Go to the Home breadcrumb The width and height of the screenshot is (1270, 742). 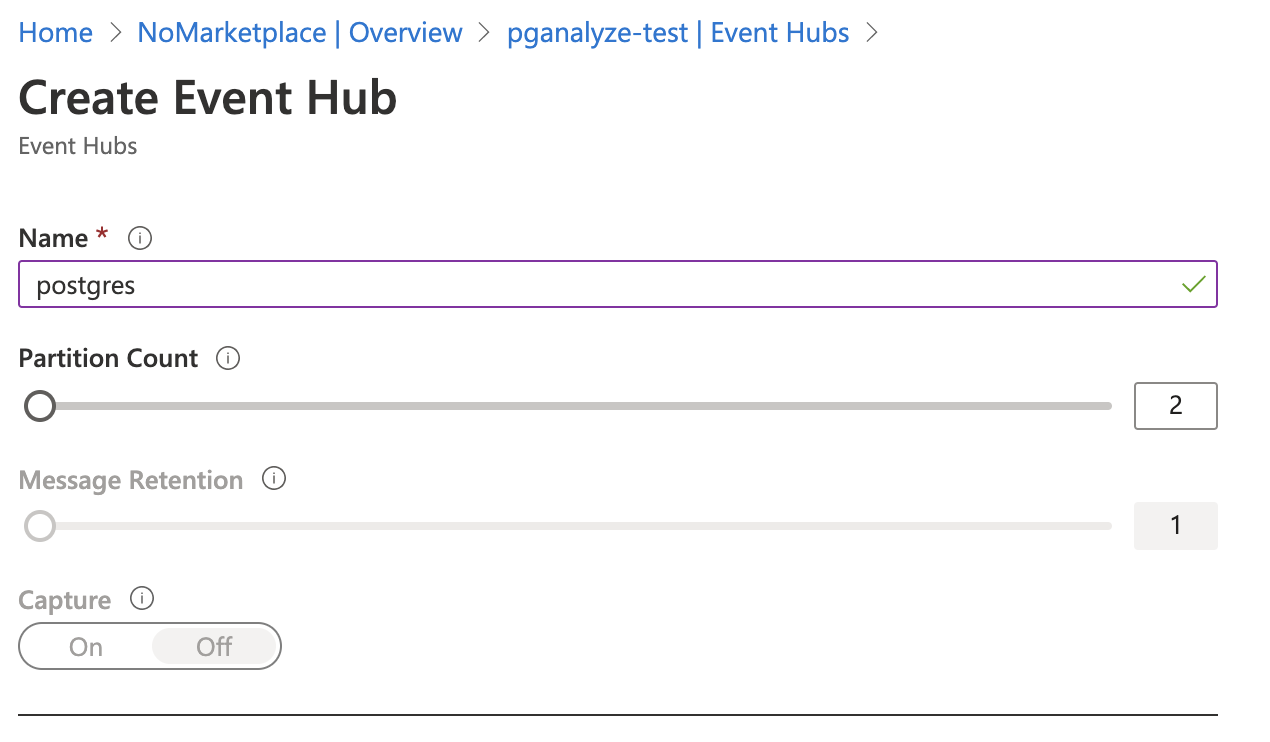pos(56,33)
